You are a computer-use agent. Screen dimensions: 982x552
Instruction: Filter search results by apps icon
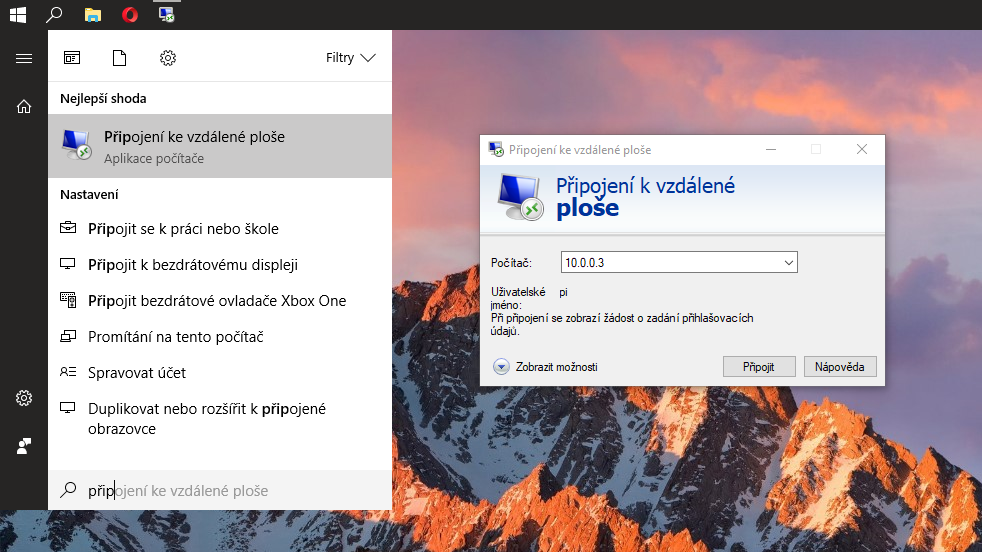(x=72, y=58)
